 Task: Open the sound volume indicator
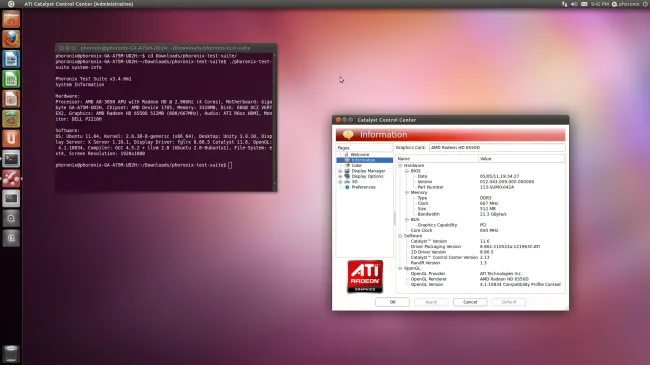pyautogui.click(x=574, y=4)
